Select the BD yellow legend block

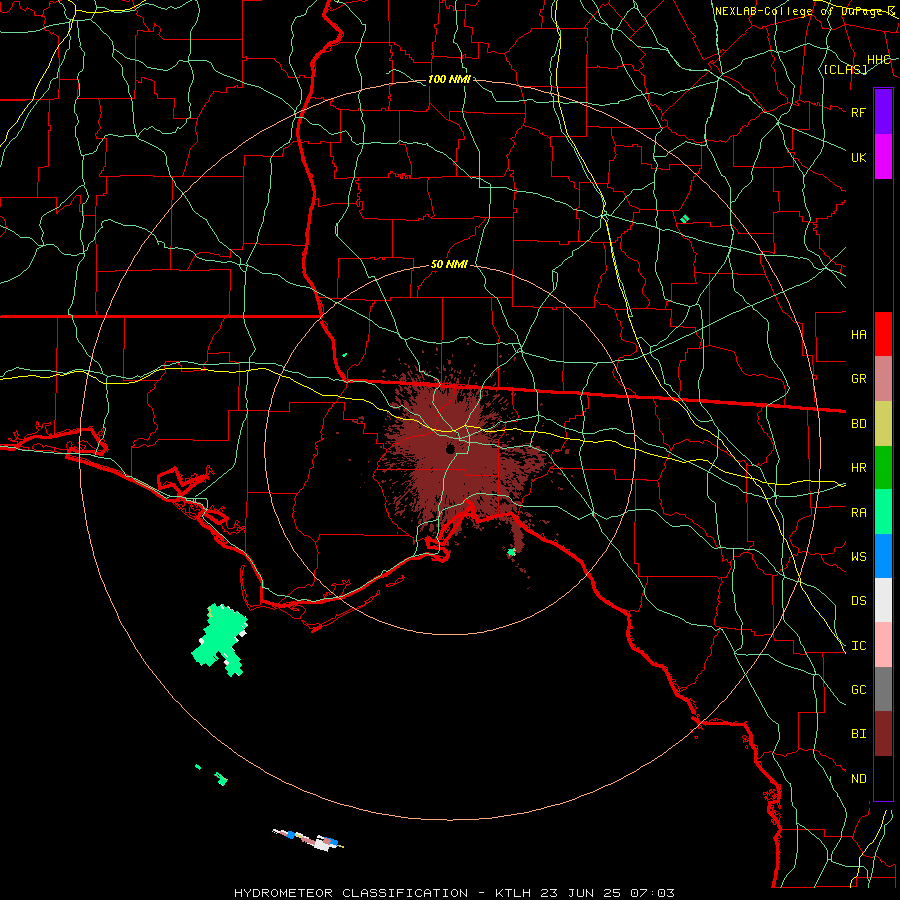coord(883,424)
